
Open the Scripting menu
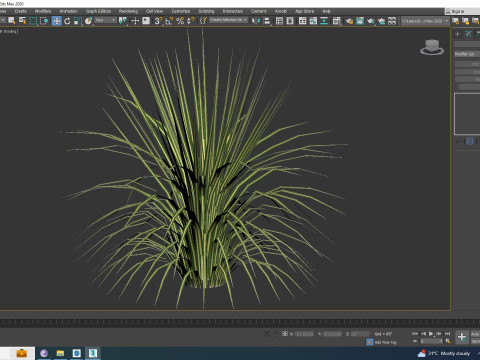click(x=206, y=11)
